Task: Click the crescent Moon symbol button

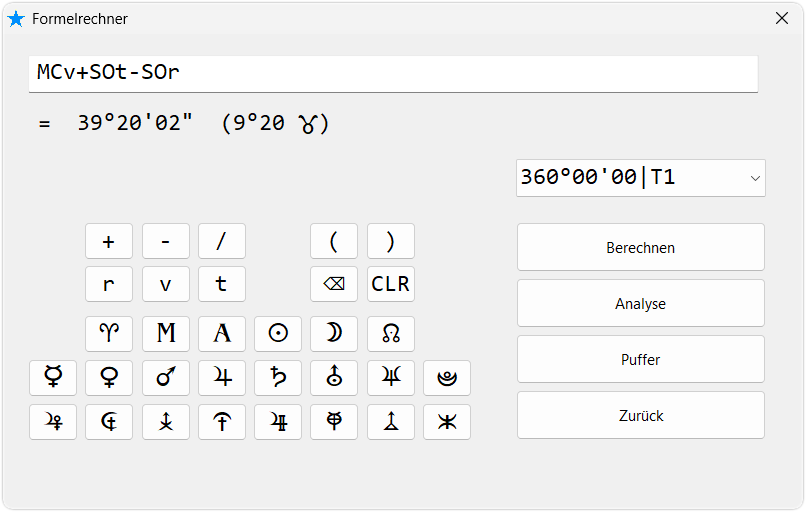Action: 334,334
